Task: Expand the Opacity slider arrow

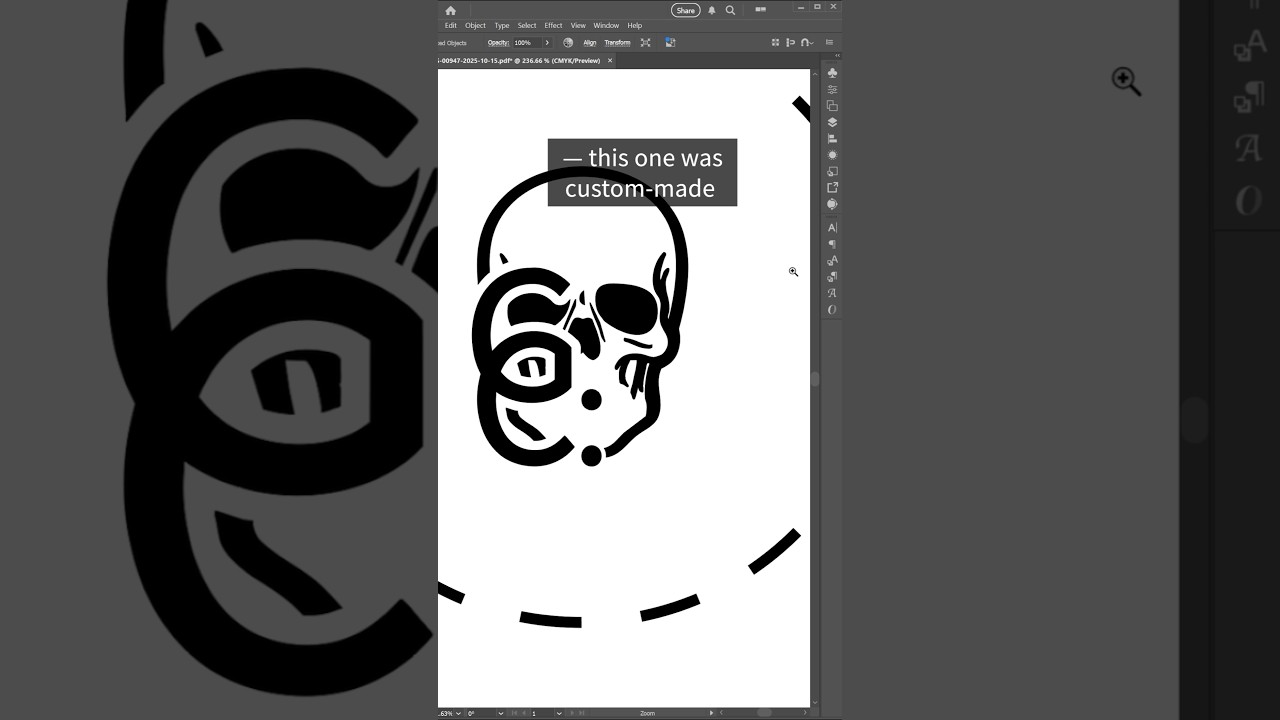Action: point(547,43)
